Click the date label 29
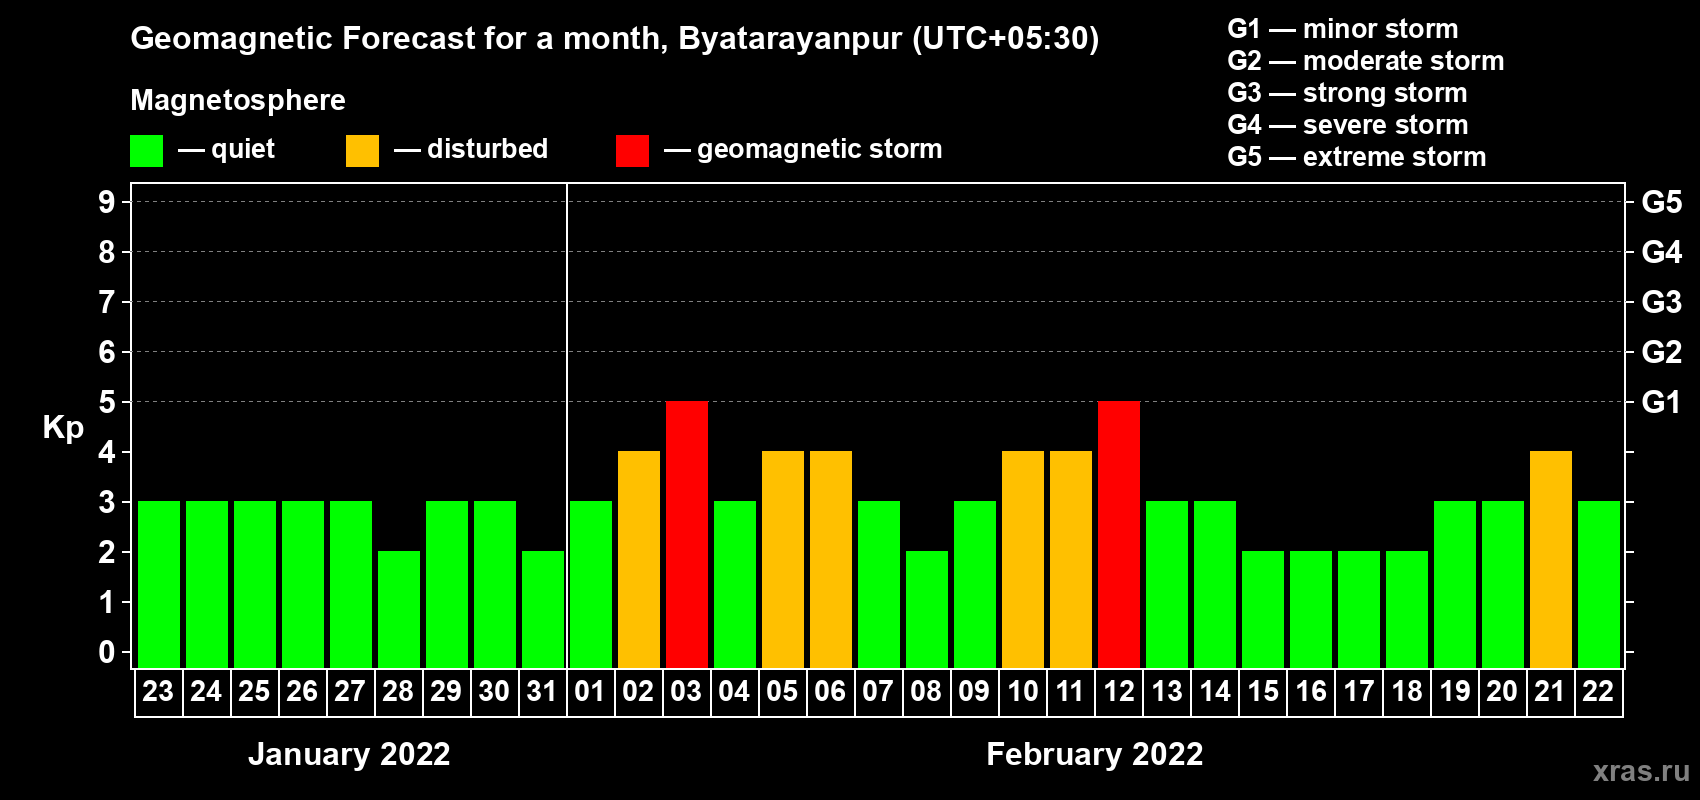This screenshot has height=800, width=1700. (x=446, y=691)
